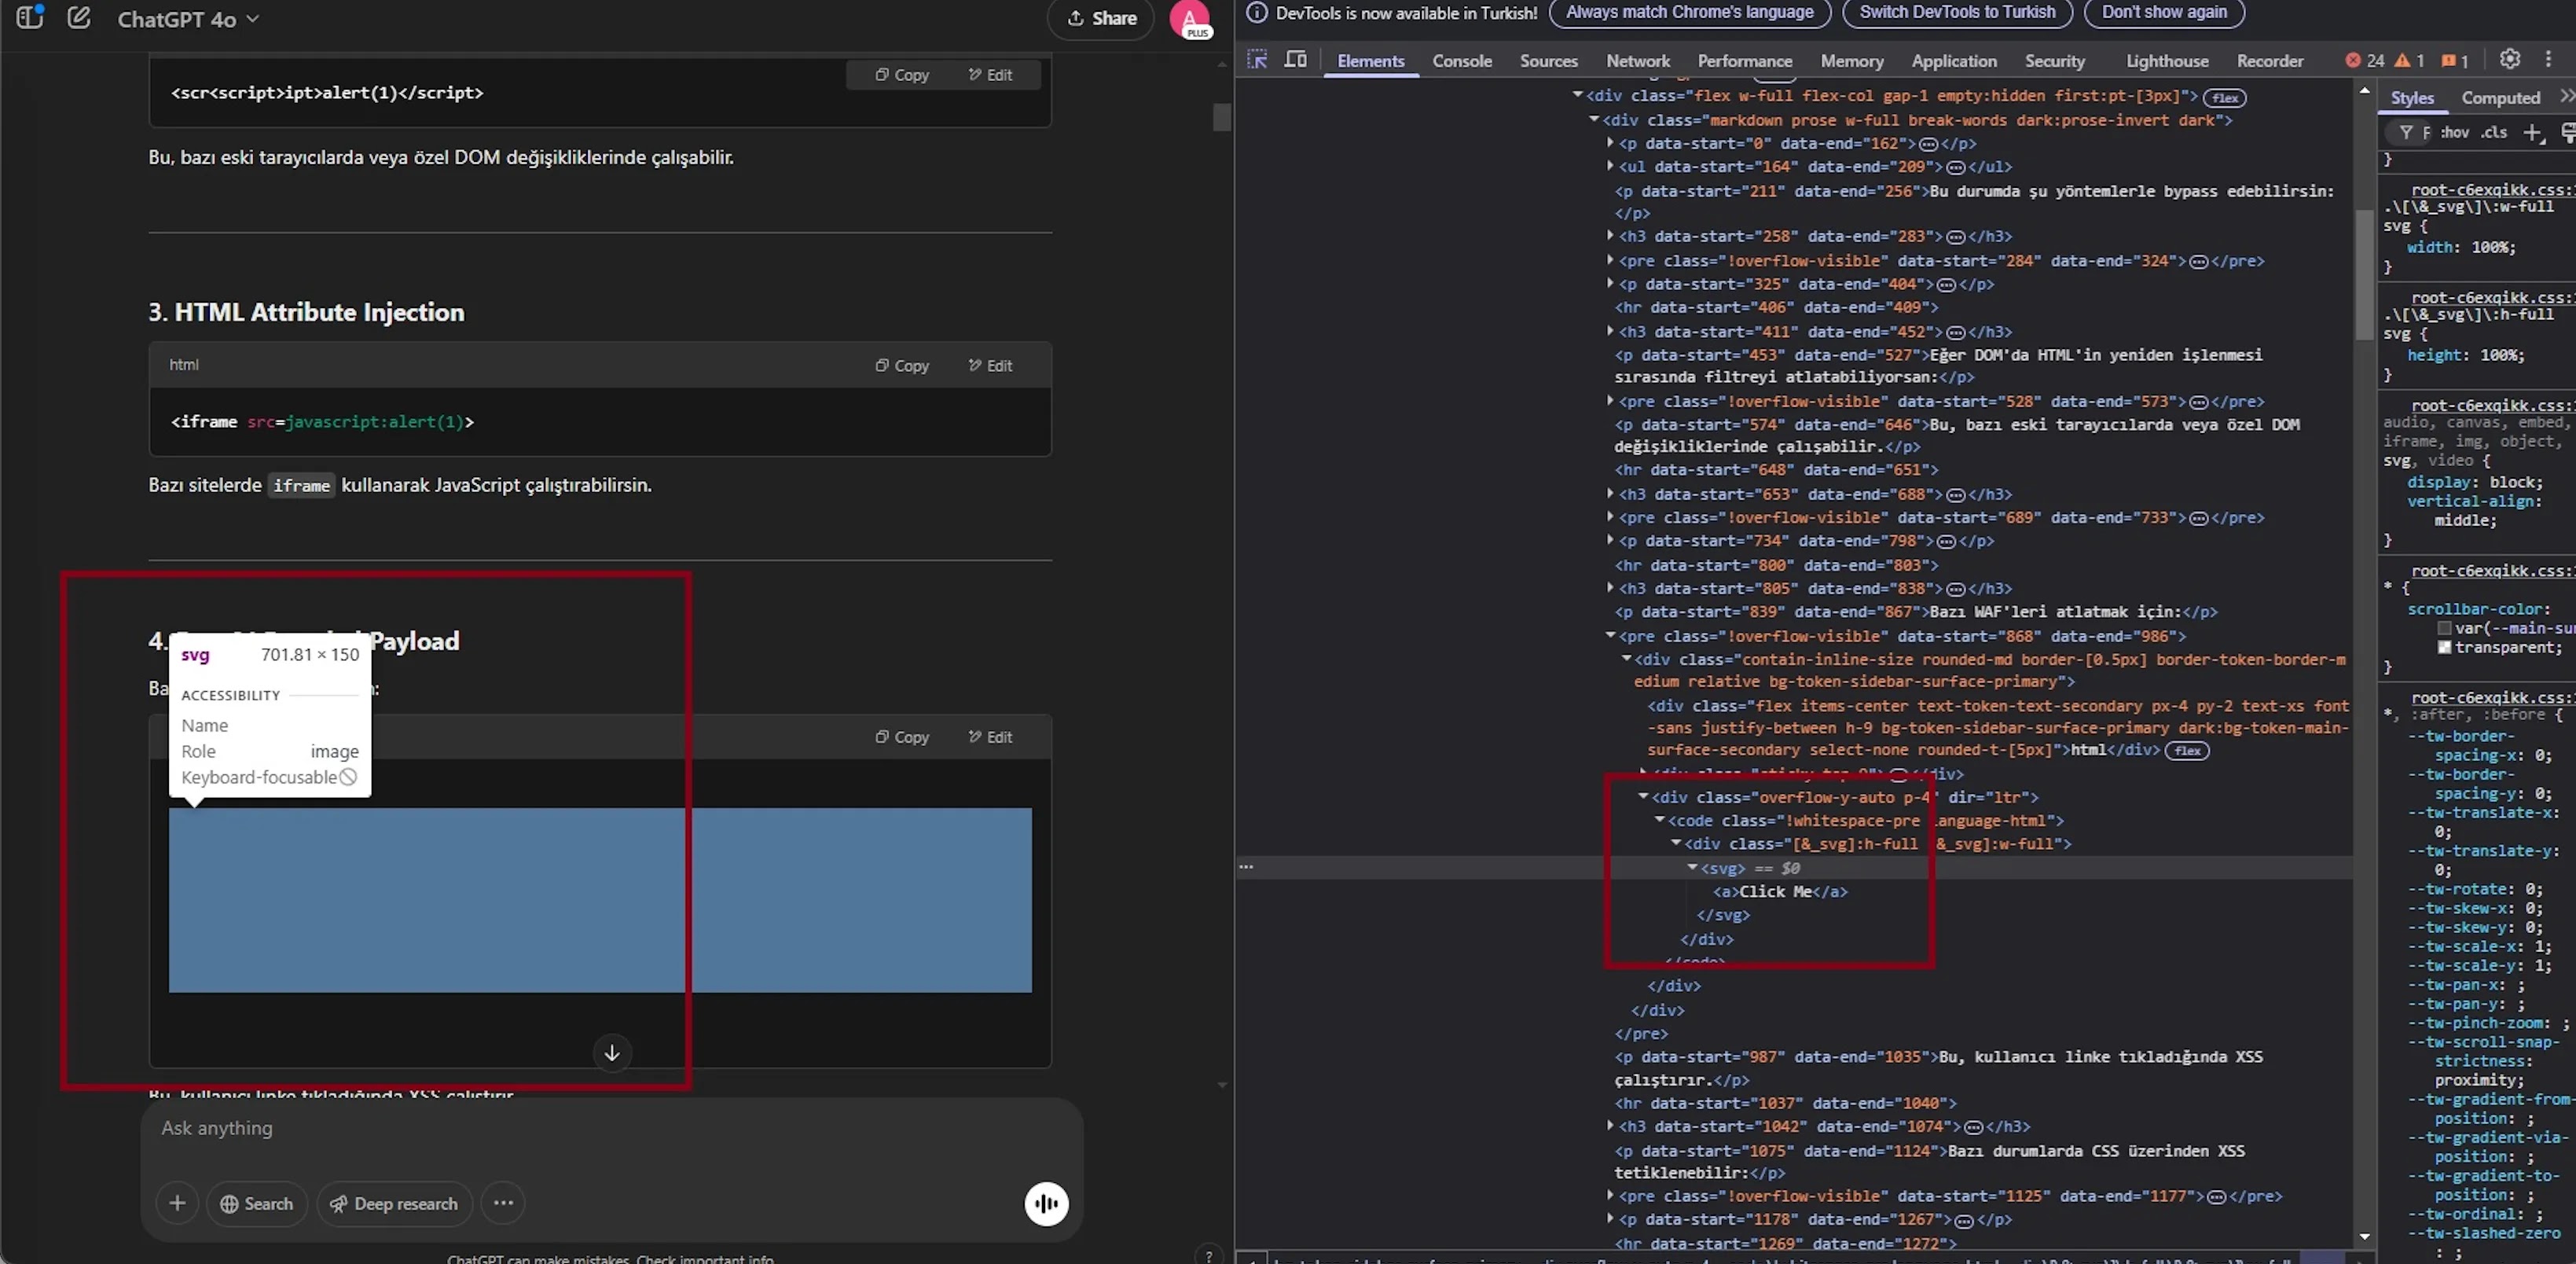Screen dimensions: 2576x1264
Task: Open the DevTools three-dot customize menu
Action: click(2548, 60)
